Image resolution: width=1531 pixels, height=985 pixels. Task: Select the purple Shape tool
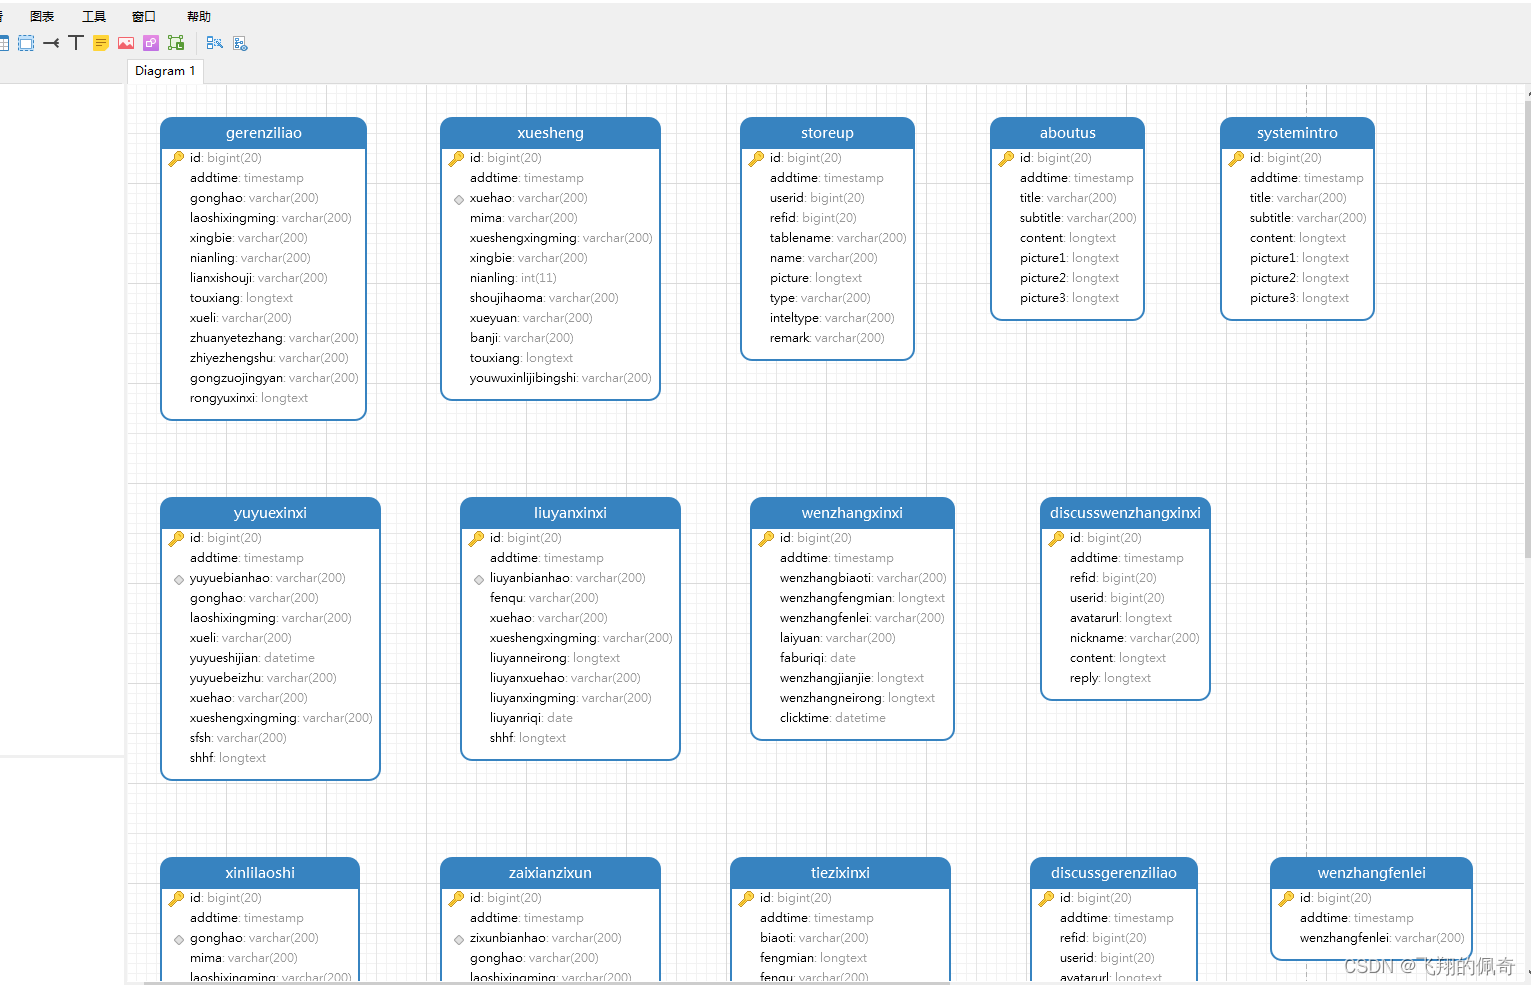click(150, 42)
